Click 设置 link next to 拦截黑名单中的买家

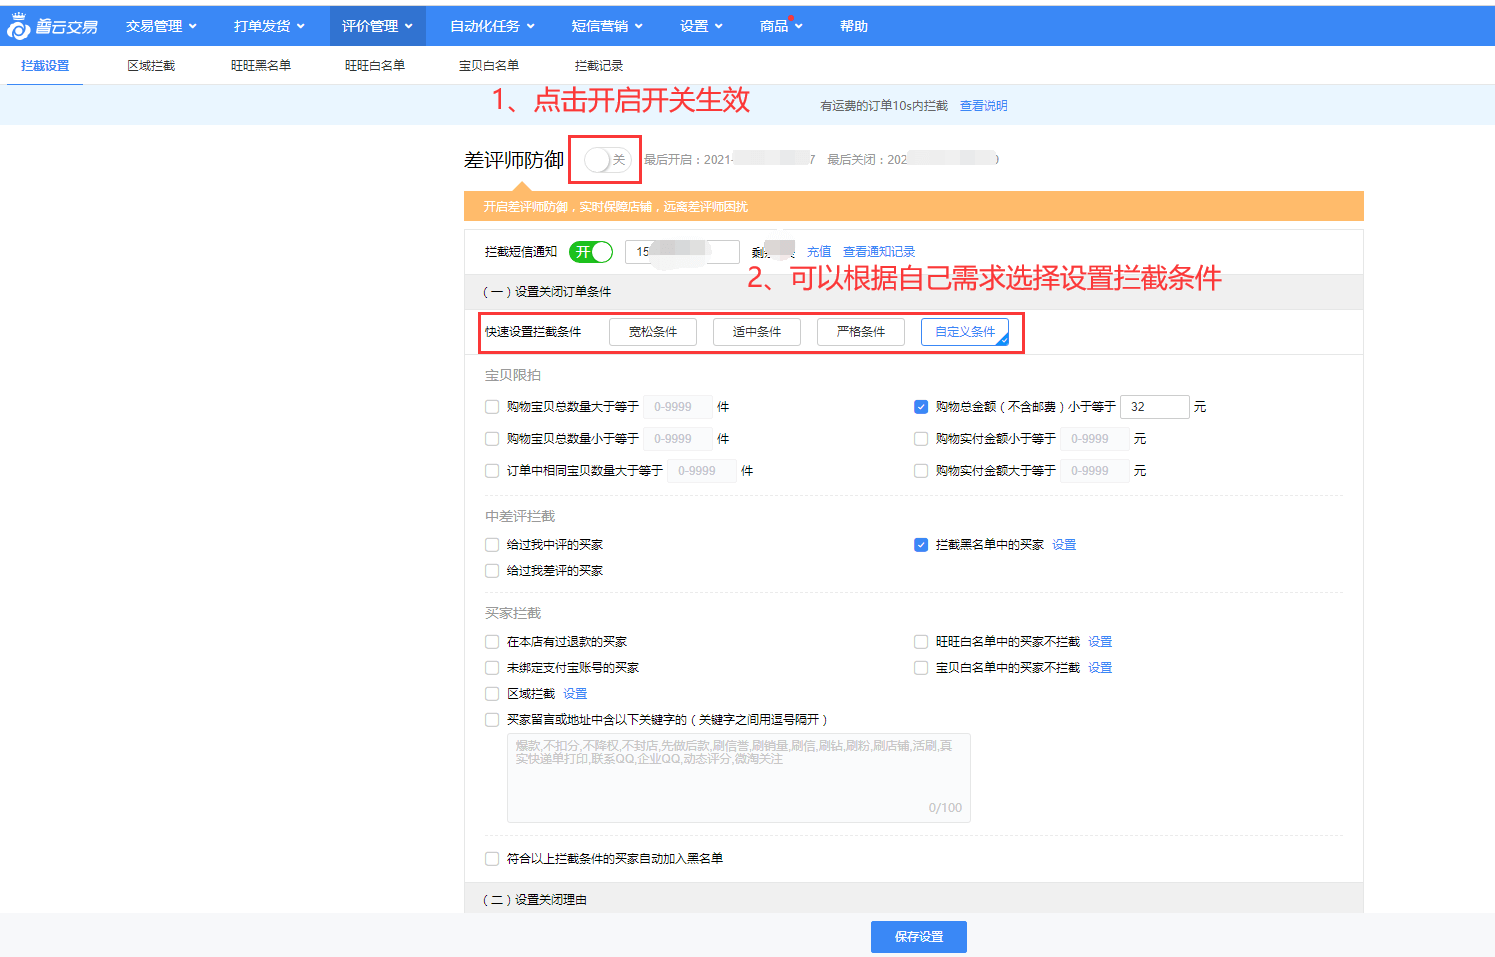coord(1064,545)
